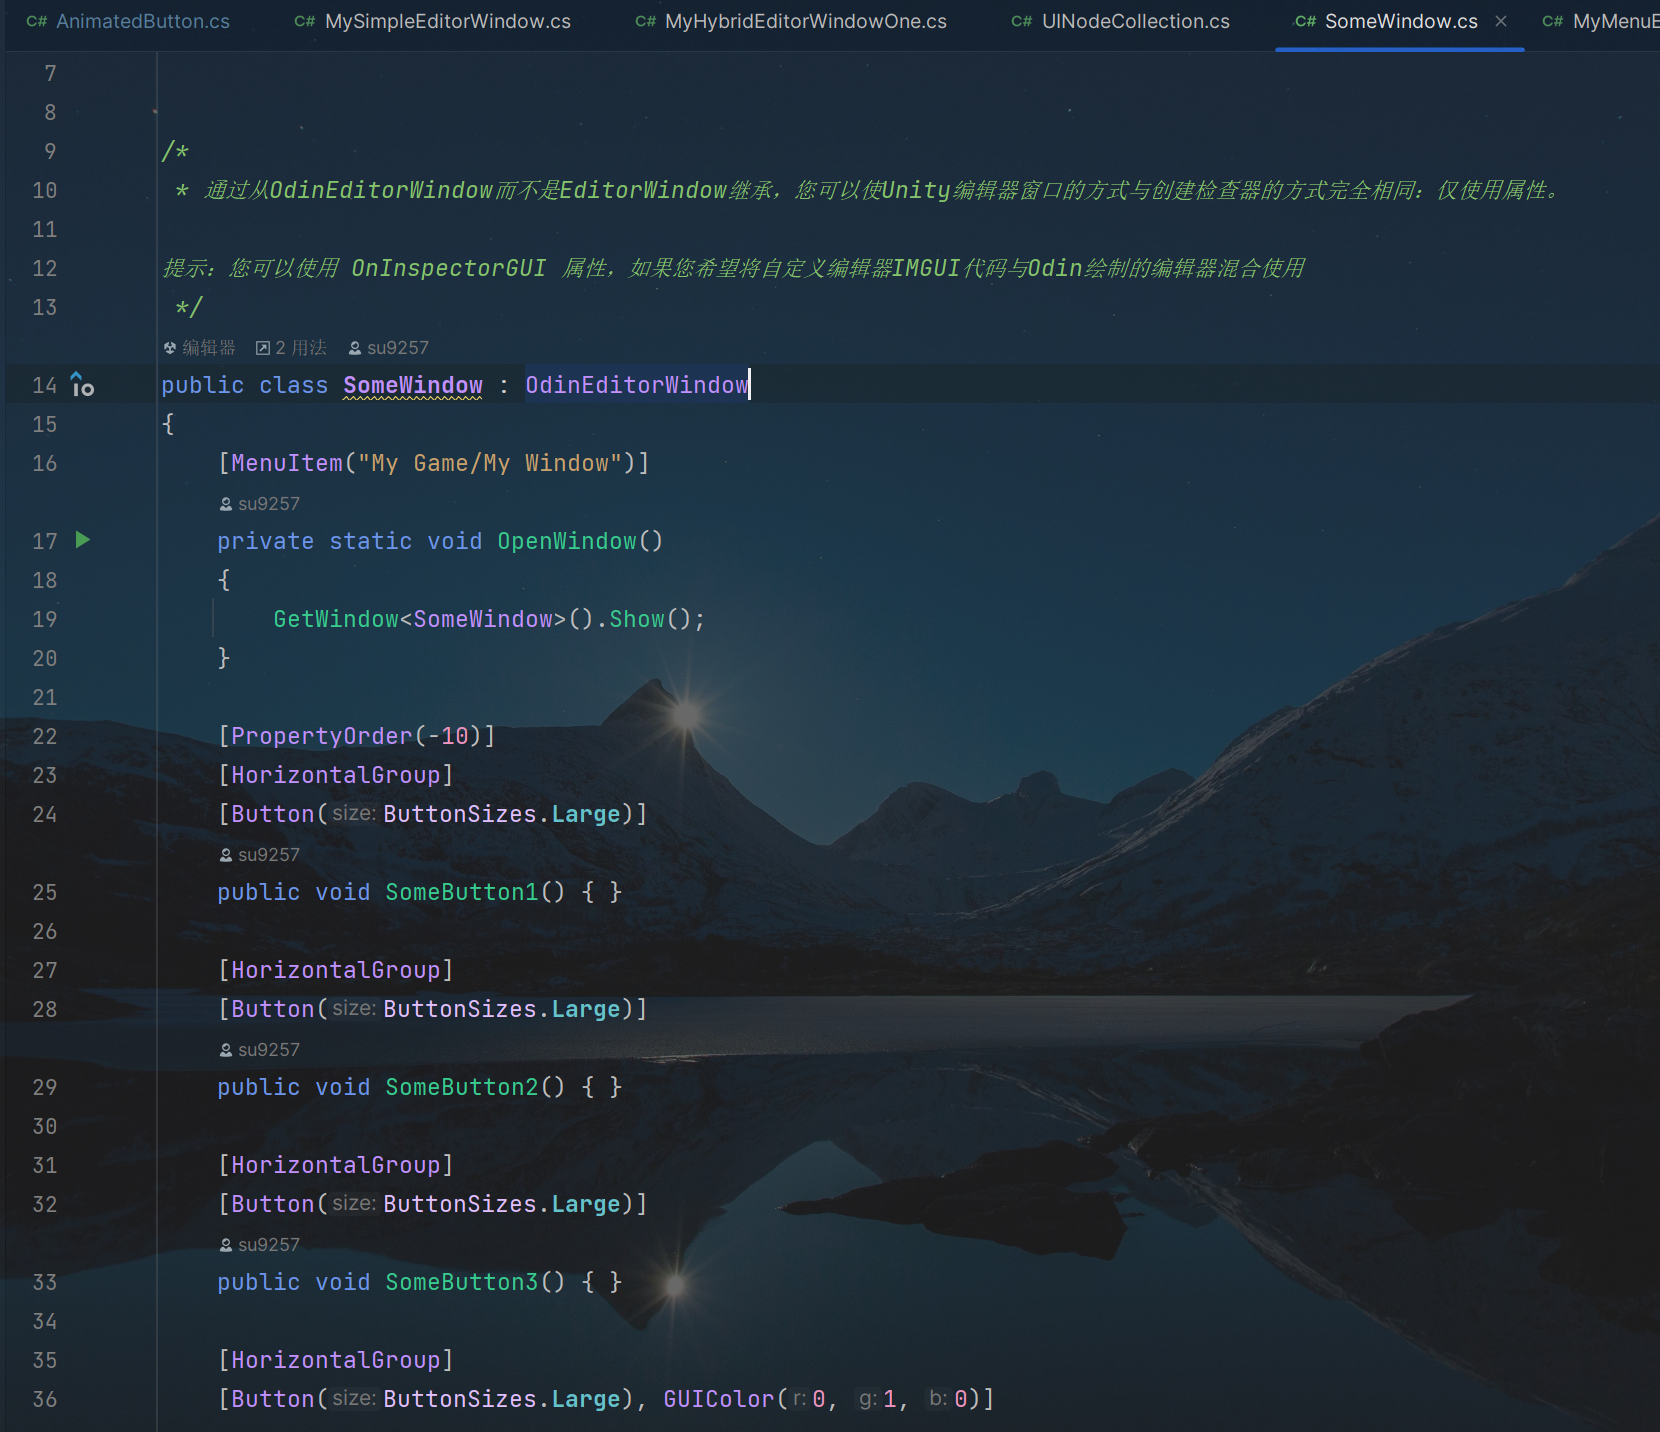Screen dimensions: 1660x1432
Task: Click the g: parameter hint on line 36
Action: pyautogui.click(x=868, y=1398)
